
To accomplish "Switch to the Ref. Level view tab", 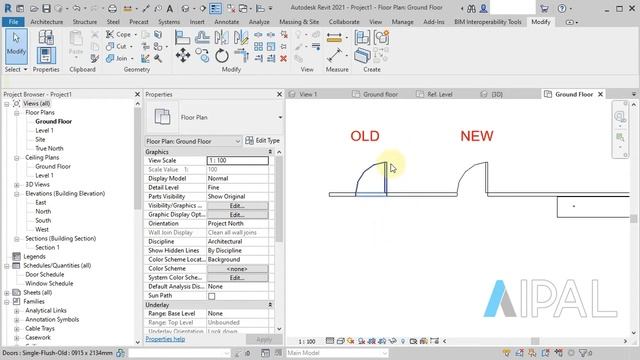I will (x=440, y=94).
